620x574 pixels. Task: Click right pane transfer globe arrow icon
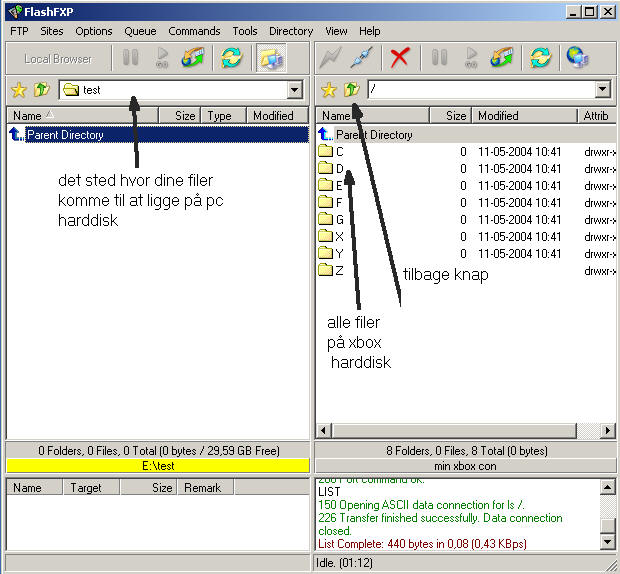point(501,58)
